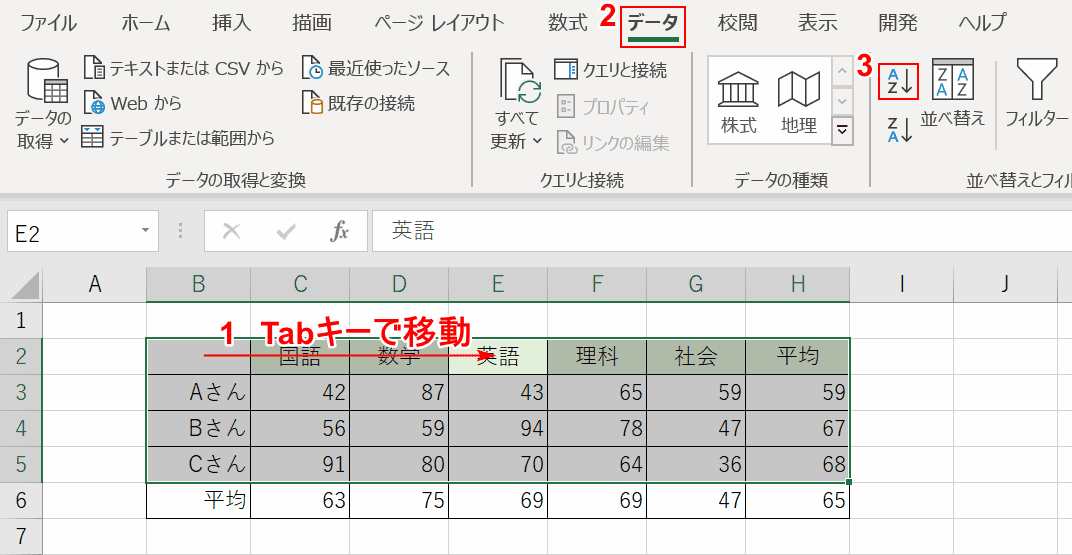Click cell Bさん
This screenshot has height=555, width=1072.
[199, 429]
